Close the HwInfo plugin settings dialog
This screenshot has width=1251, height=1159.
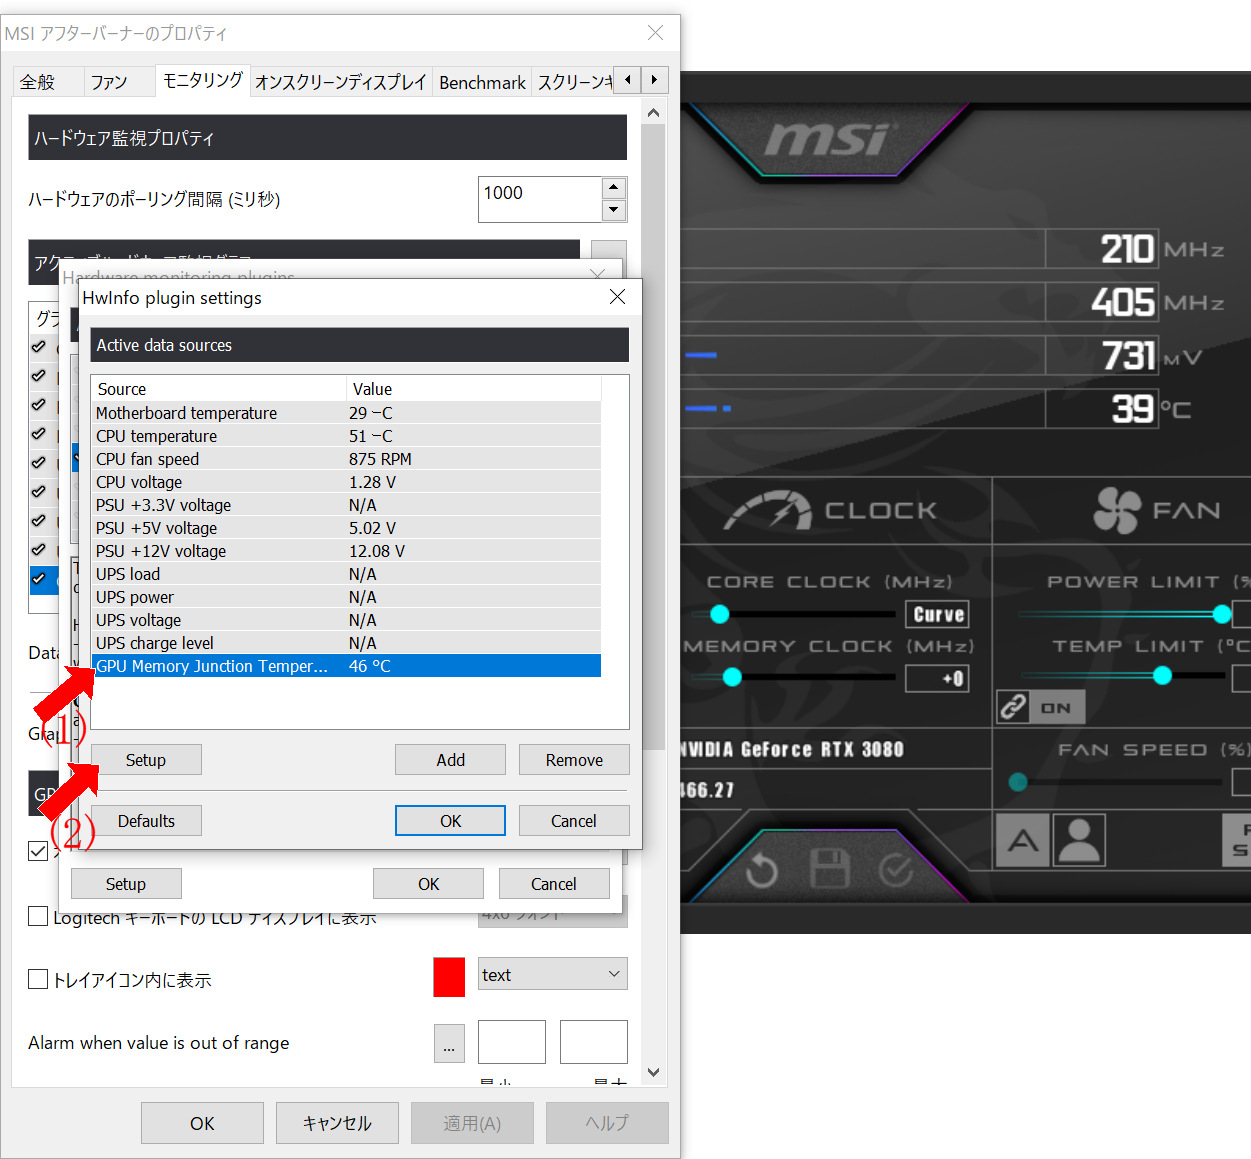pos(617,297)
